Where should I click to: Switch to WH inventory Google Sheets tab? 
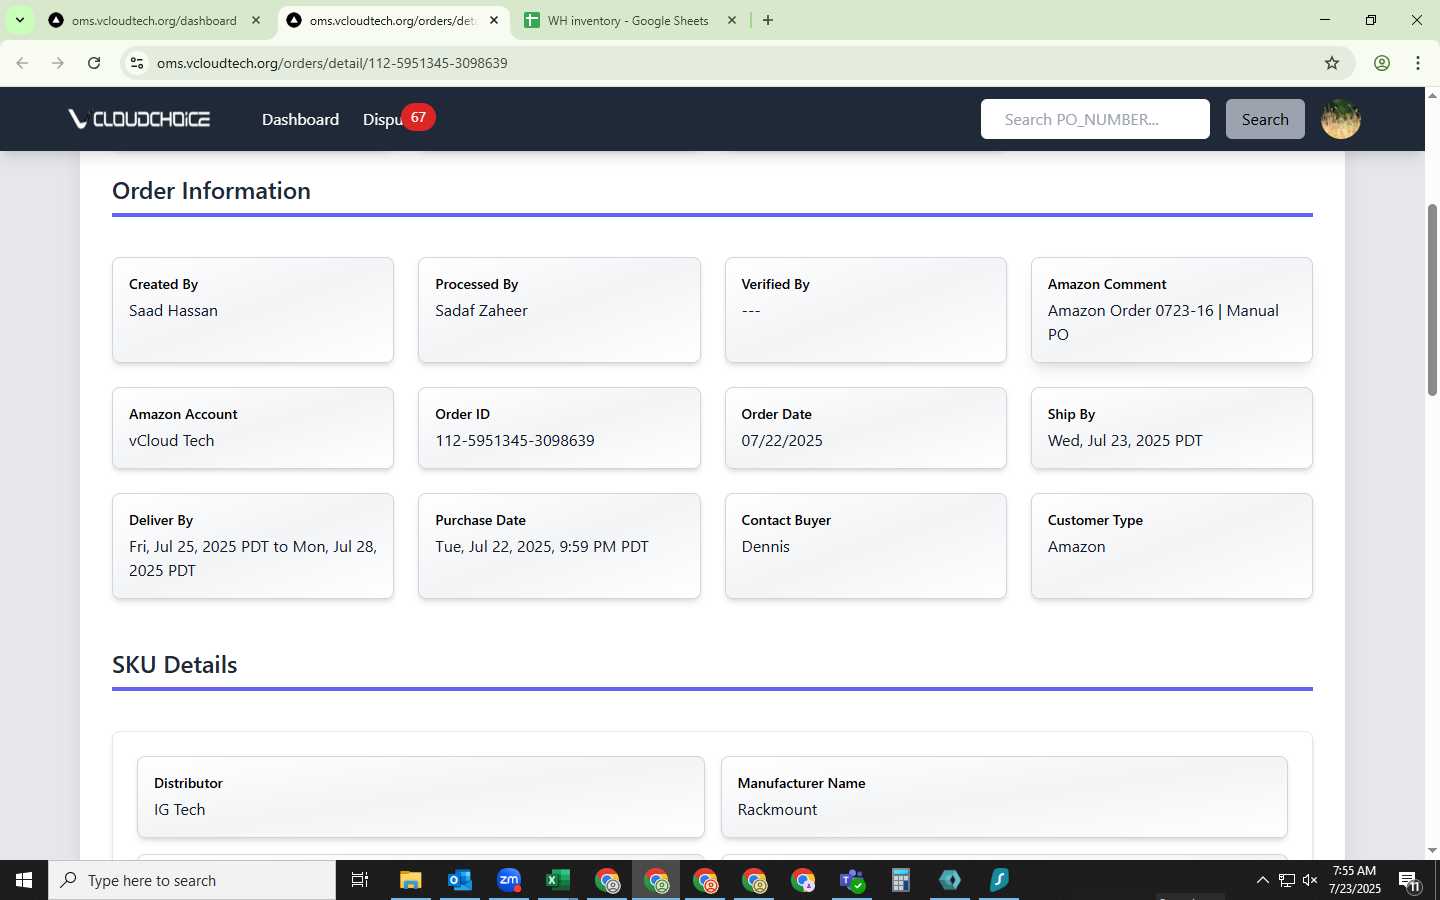point(628,20)
